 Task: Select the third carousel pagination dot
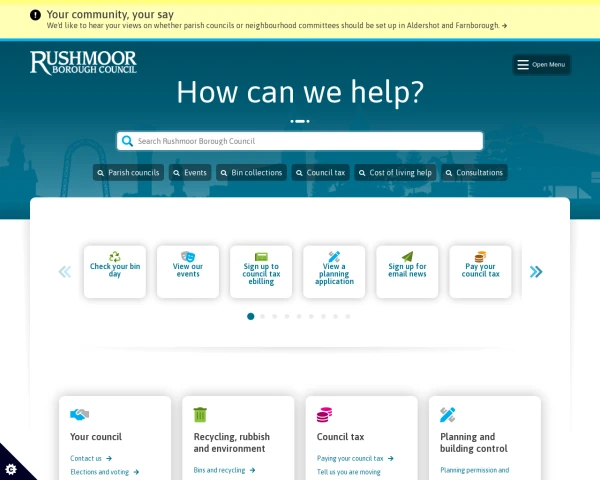coord(275,316)
